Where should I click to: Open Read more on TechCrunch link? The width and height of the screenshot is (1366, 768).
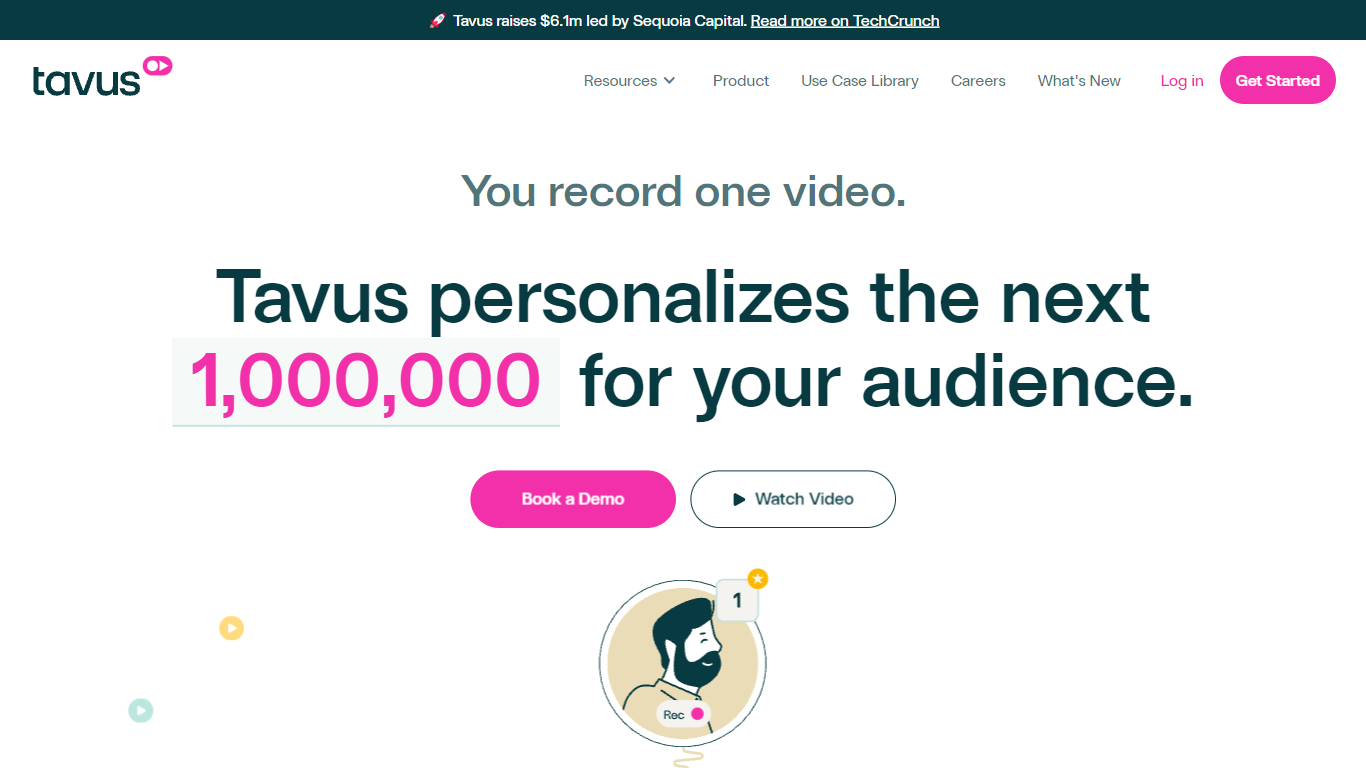point(845,20)
